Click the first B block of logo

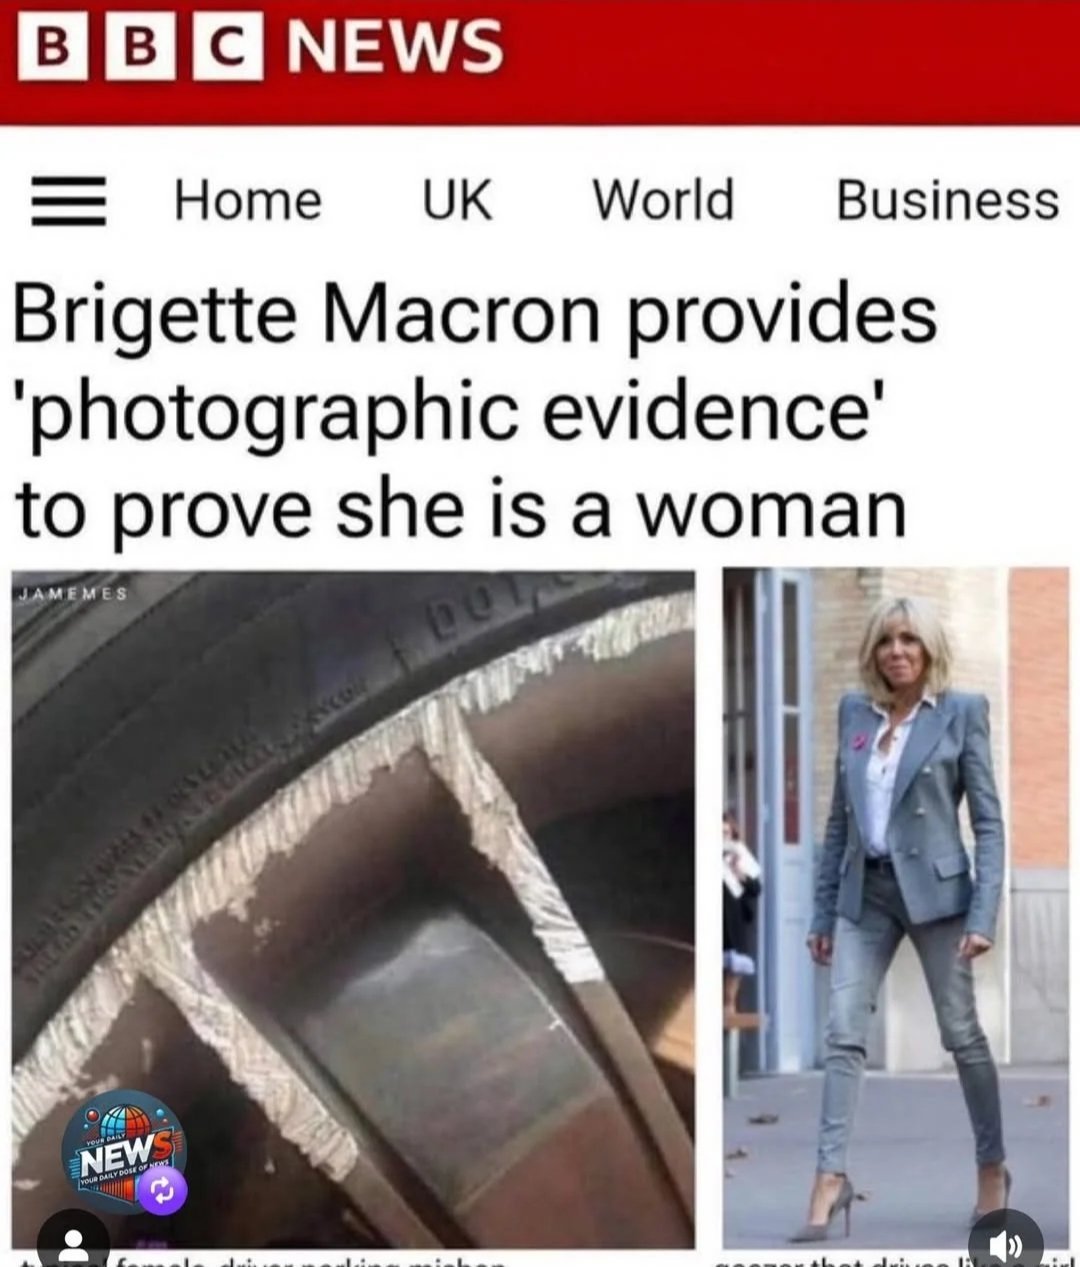click(57, 47)
